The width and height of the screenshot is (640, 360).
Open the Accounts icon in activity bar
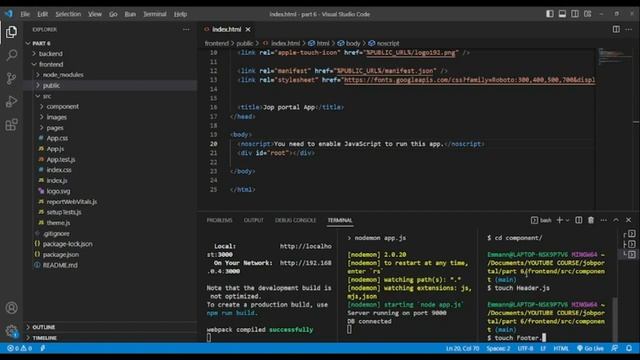pos(11,308)
